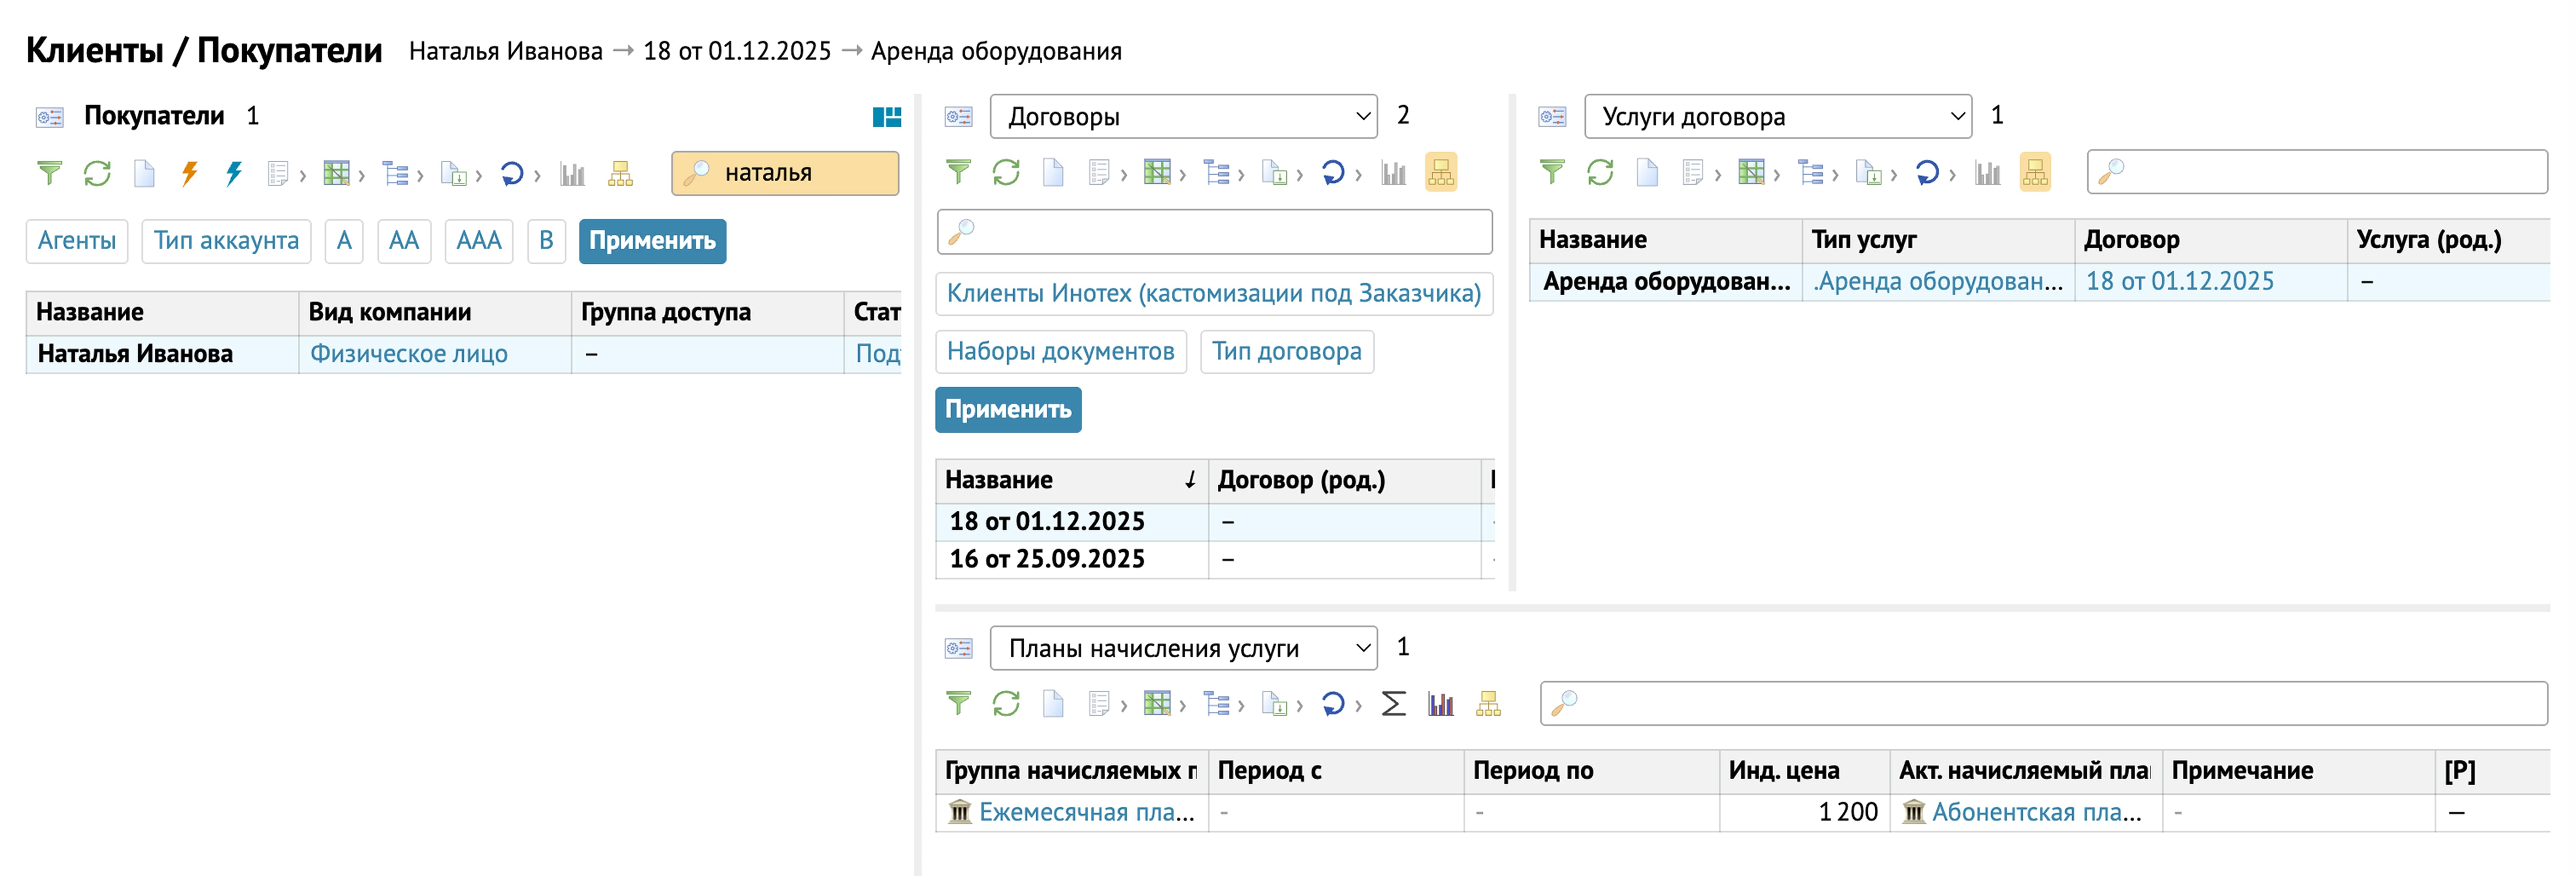Open the Физическое лицо link

pyautogui.click(x=408, y=354)
